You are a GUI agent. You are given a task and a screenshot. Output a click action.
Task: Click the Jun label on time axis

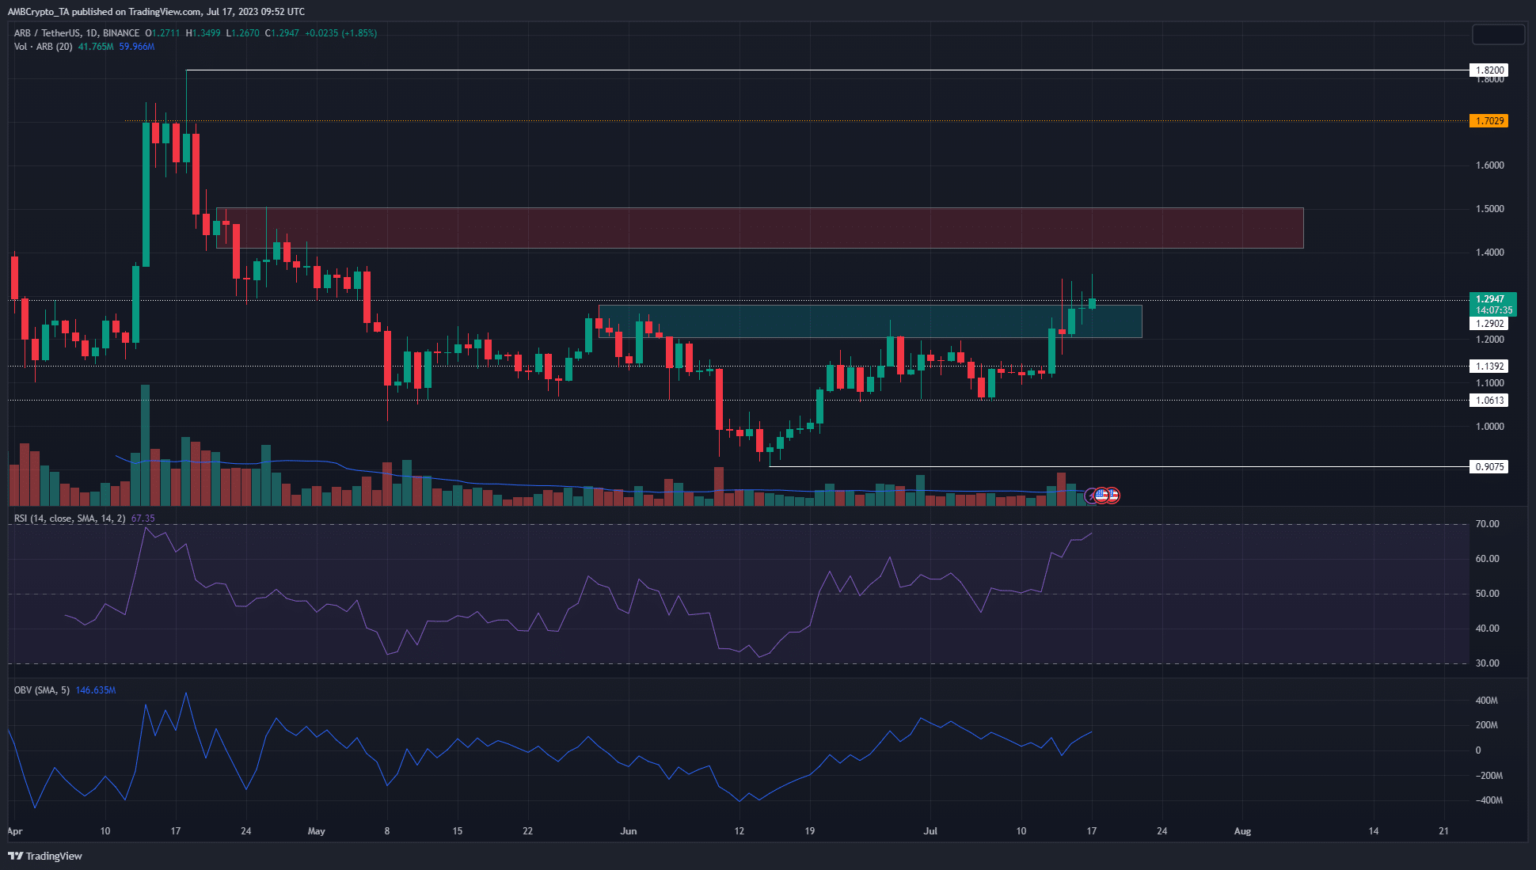[628, 831]
